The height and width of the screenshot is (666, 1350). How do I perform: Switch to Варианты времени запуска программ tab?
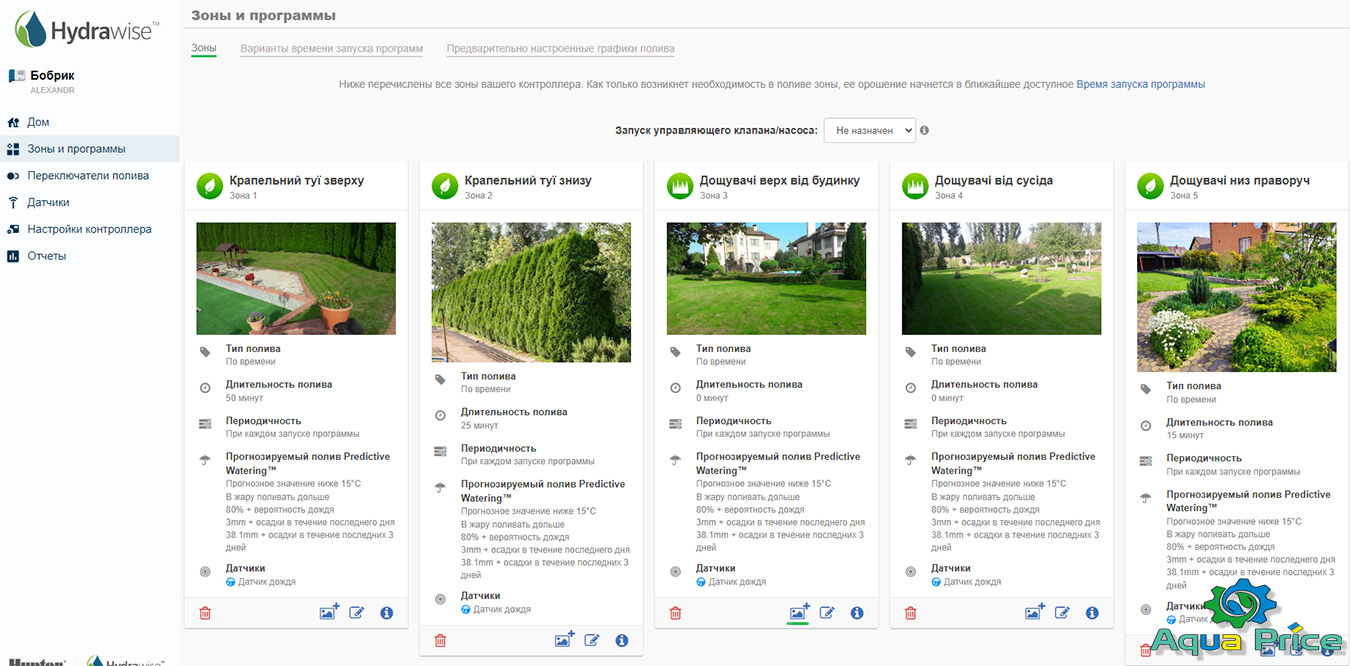pos(331,48)
